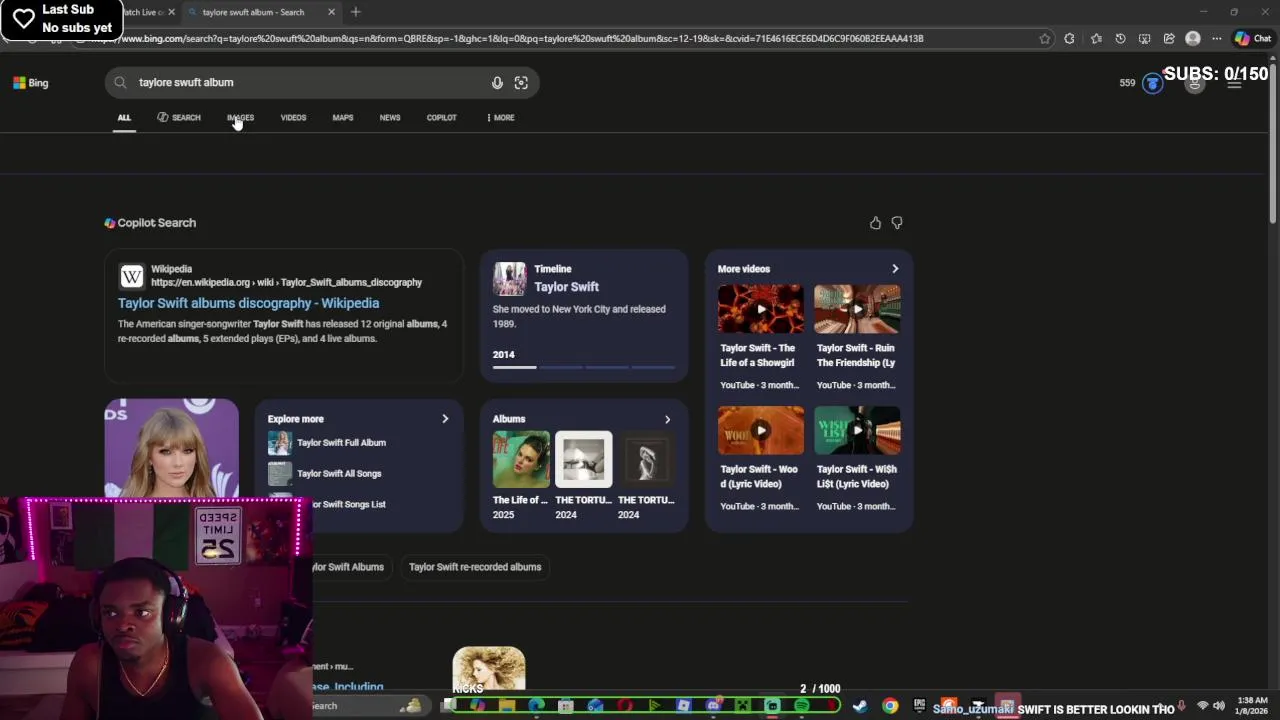Open Spotify from the taskbar

tap(801, 706)
